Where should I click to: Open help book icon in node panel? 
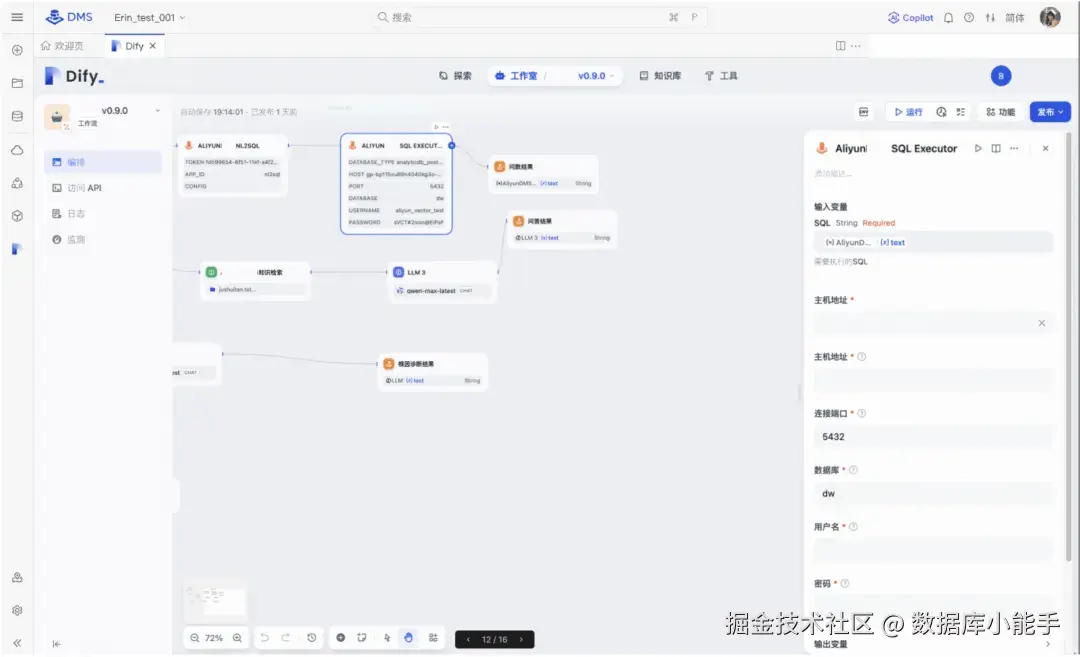pyautogui.click(x=996, y=148)
